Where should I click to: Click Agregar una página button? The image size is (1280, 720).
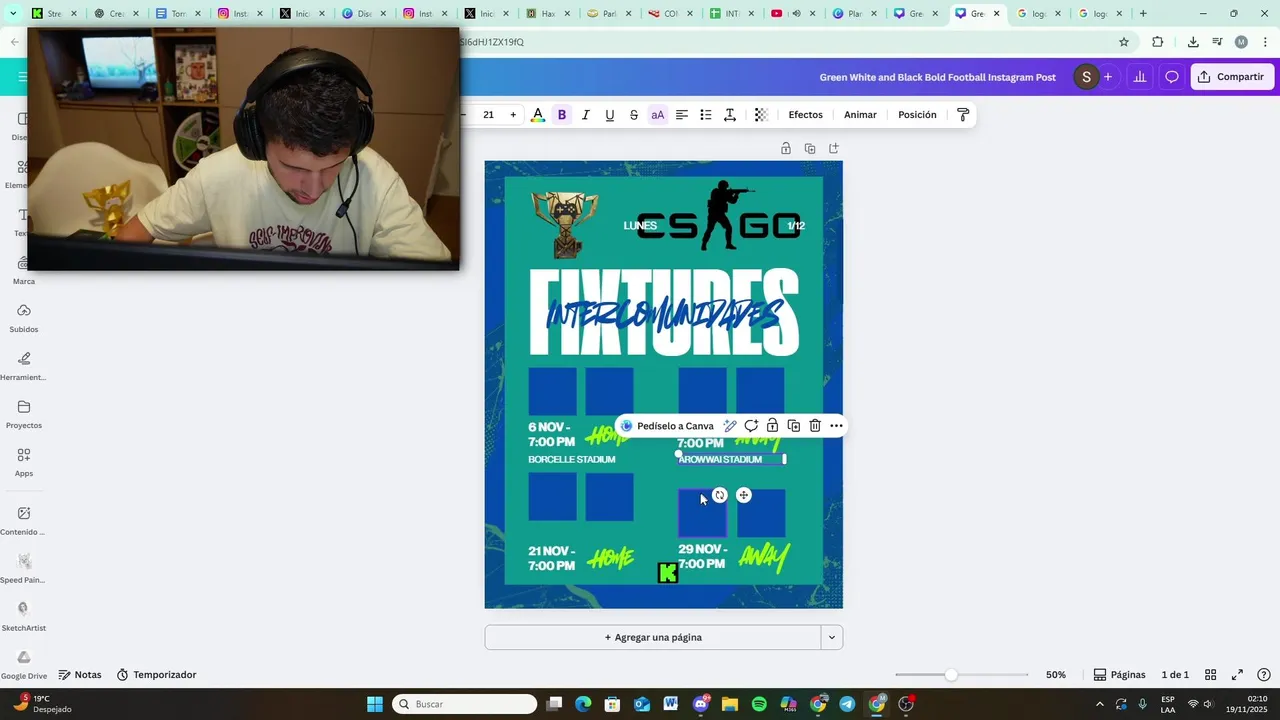[x=653, y=637]
